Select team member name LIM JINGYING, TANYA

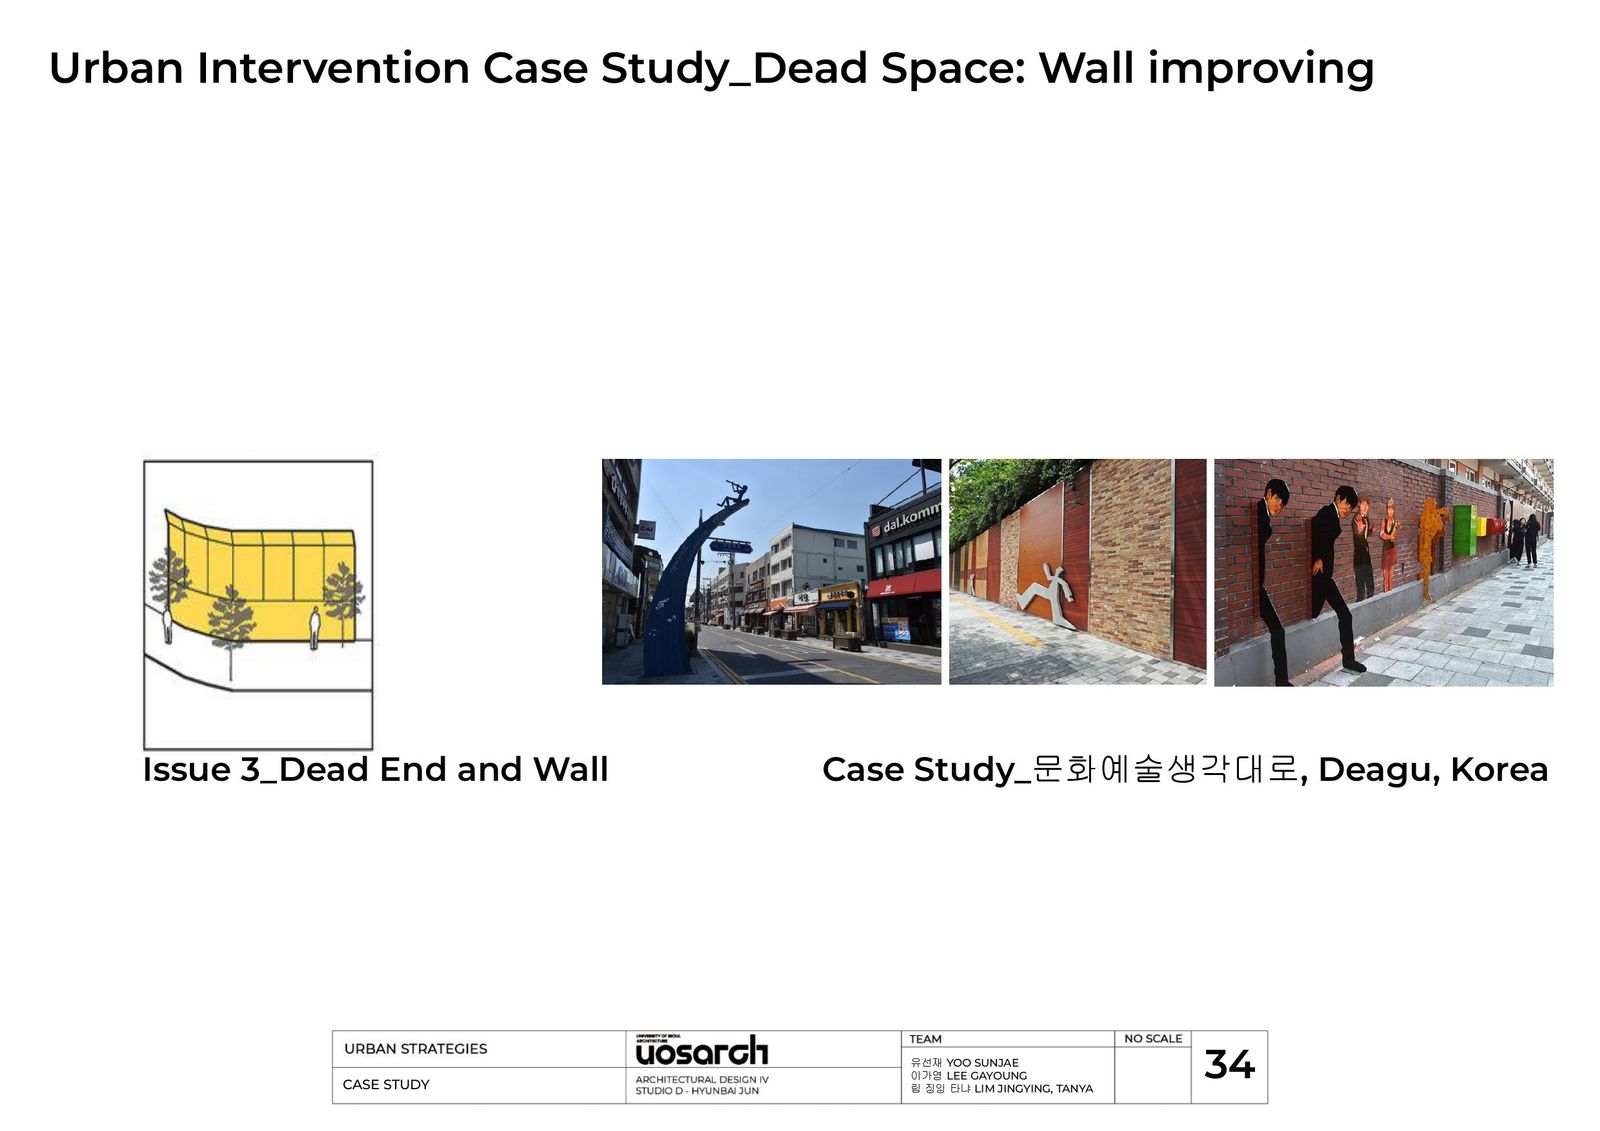click(x=1033, y=1089)
